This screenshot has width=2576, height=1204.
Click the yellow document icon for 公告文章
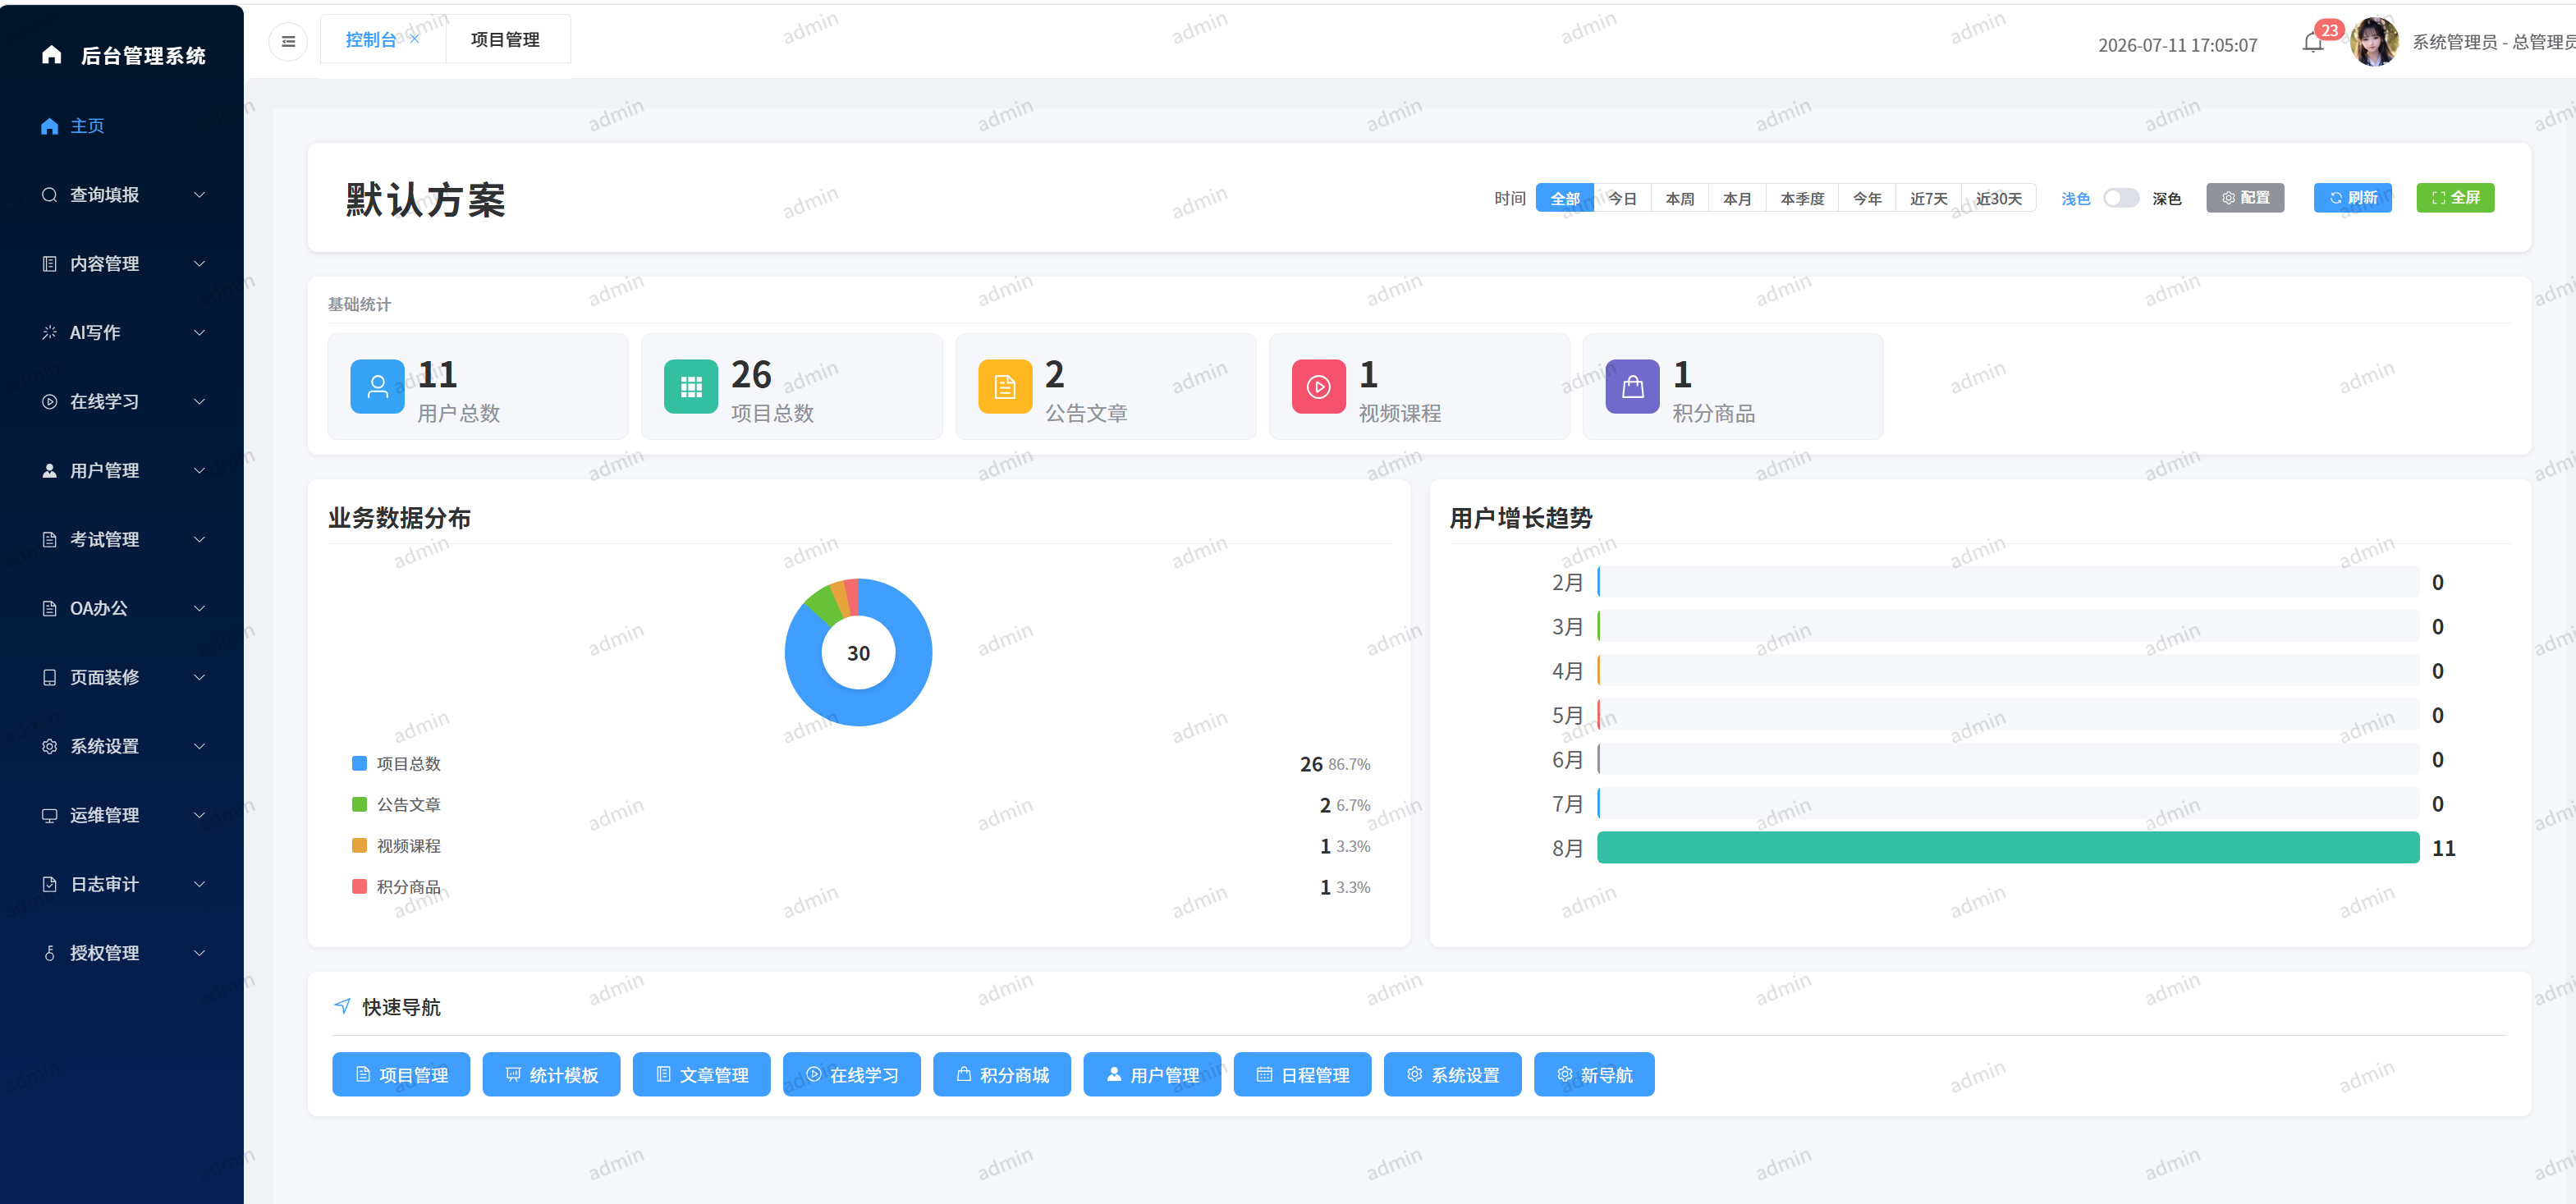point(1005,386)
